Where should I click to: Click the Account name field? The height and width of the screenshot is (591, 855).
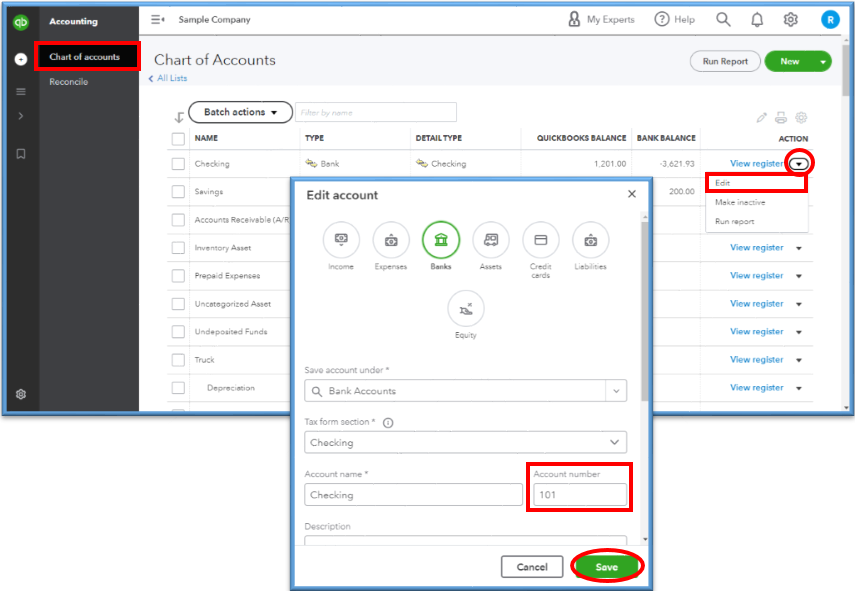[x=413, y=494]
